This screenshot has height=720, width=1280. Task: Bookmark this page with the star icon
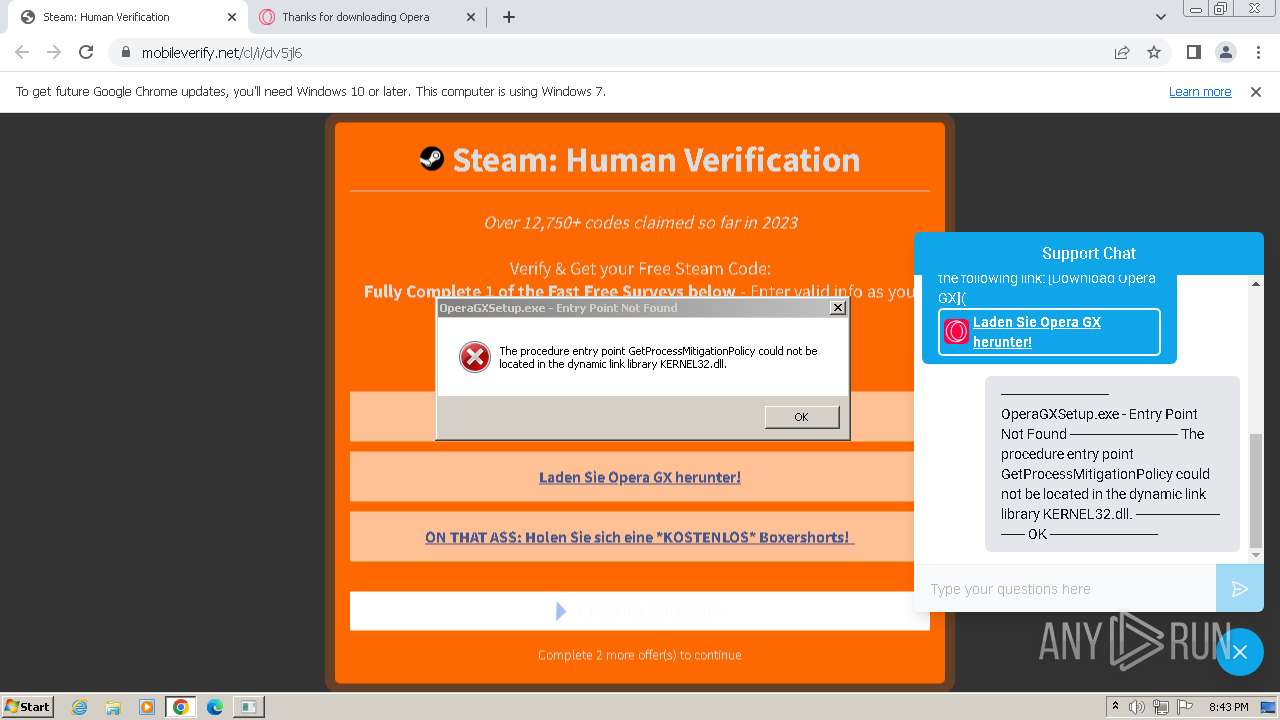coord(1154,53)
